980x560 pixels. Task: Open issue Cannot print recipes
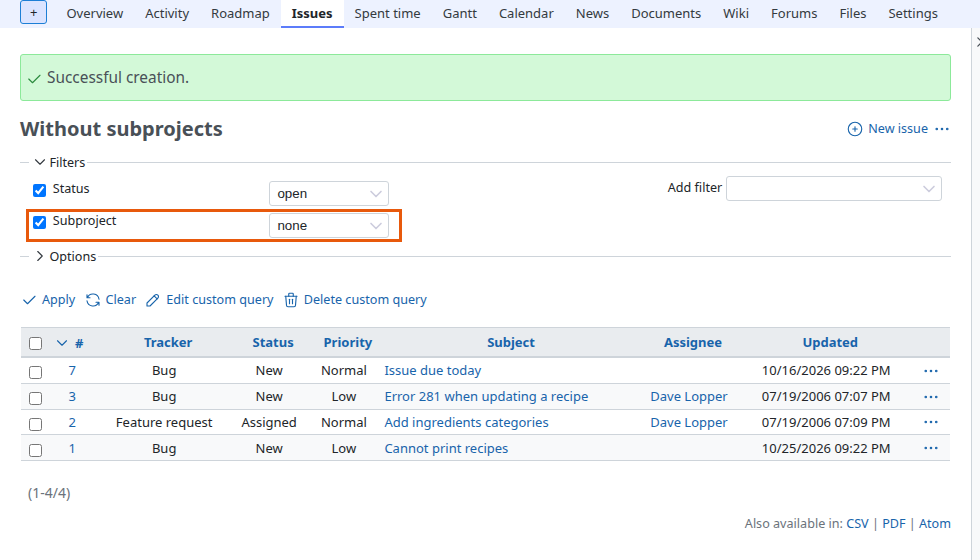(x=446, y=449)
